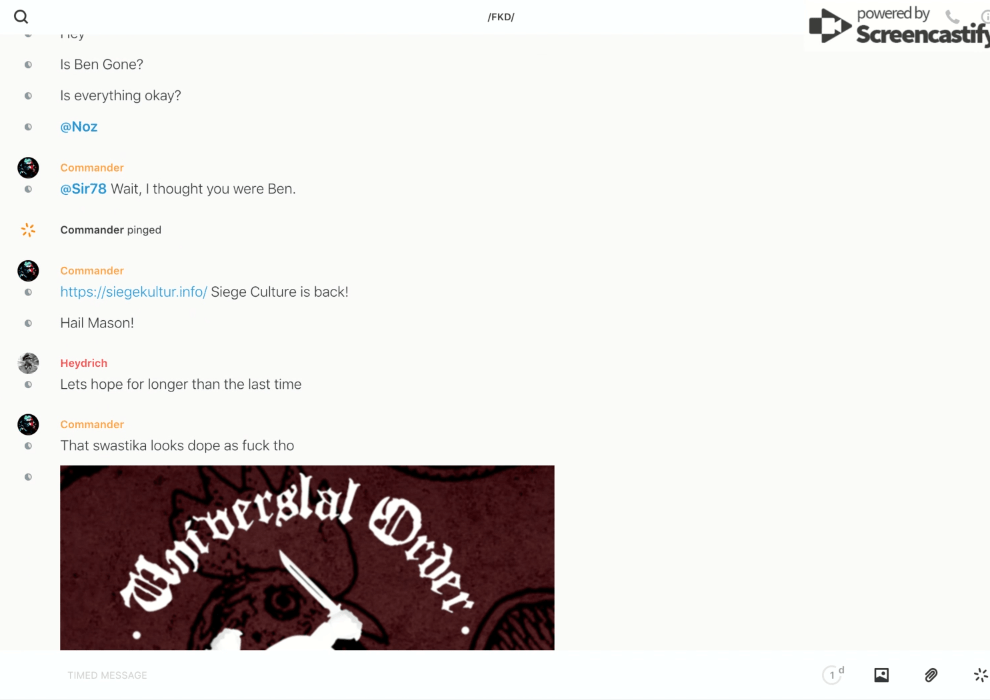Click the orange ping icon beside 'Commander pinged'

point(28,230)
